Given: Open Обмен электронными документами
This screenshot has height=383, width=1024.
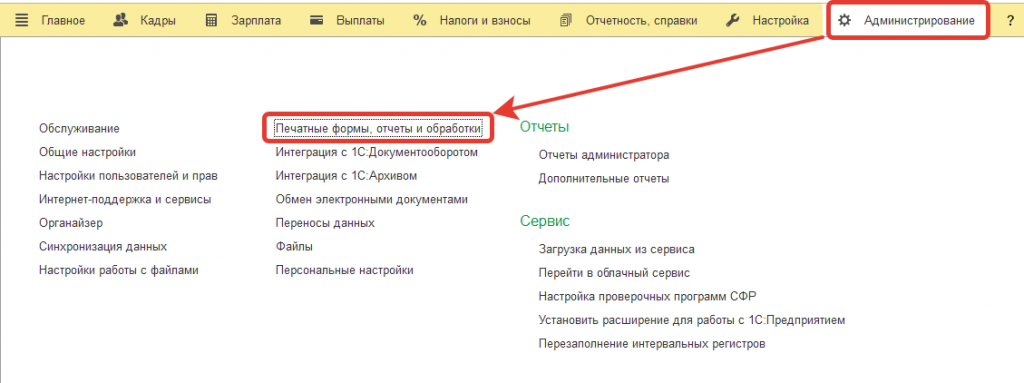Looking at the screenshot, I should point(372,199).
